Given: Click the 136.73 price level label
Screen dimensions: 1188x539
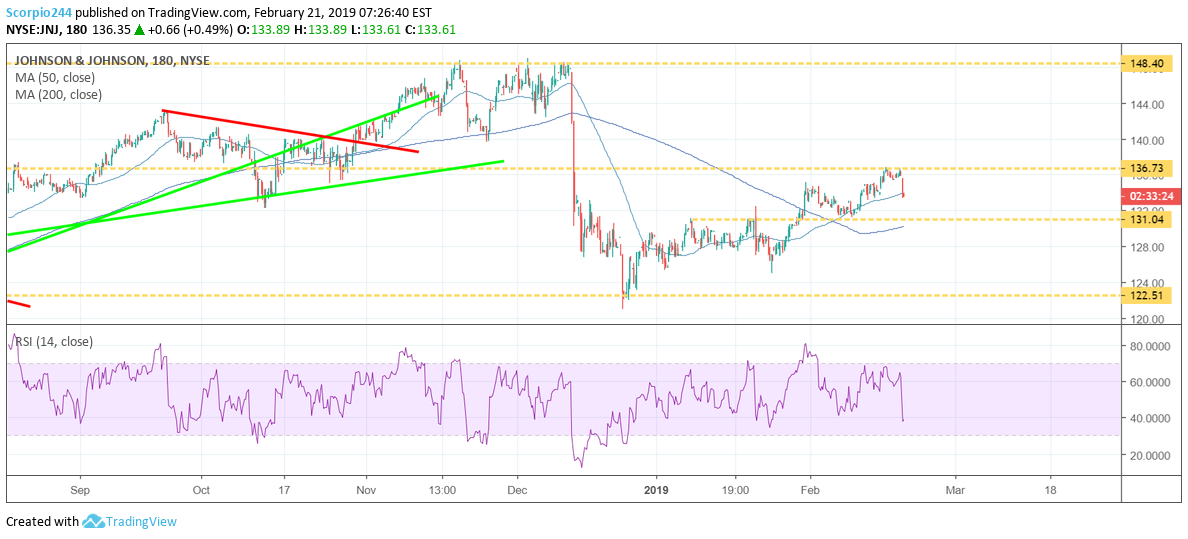Looking at the screenshot, I should point(1148,168).
